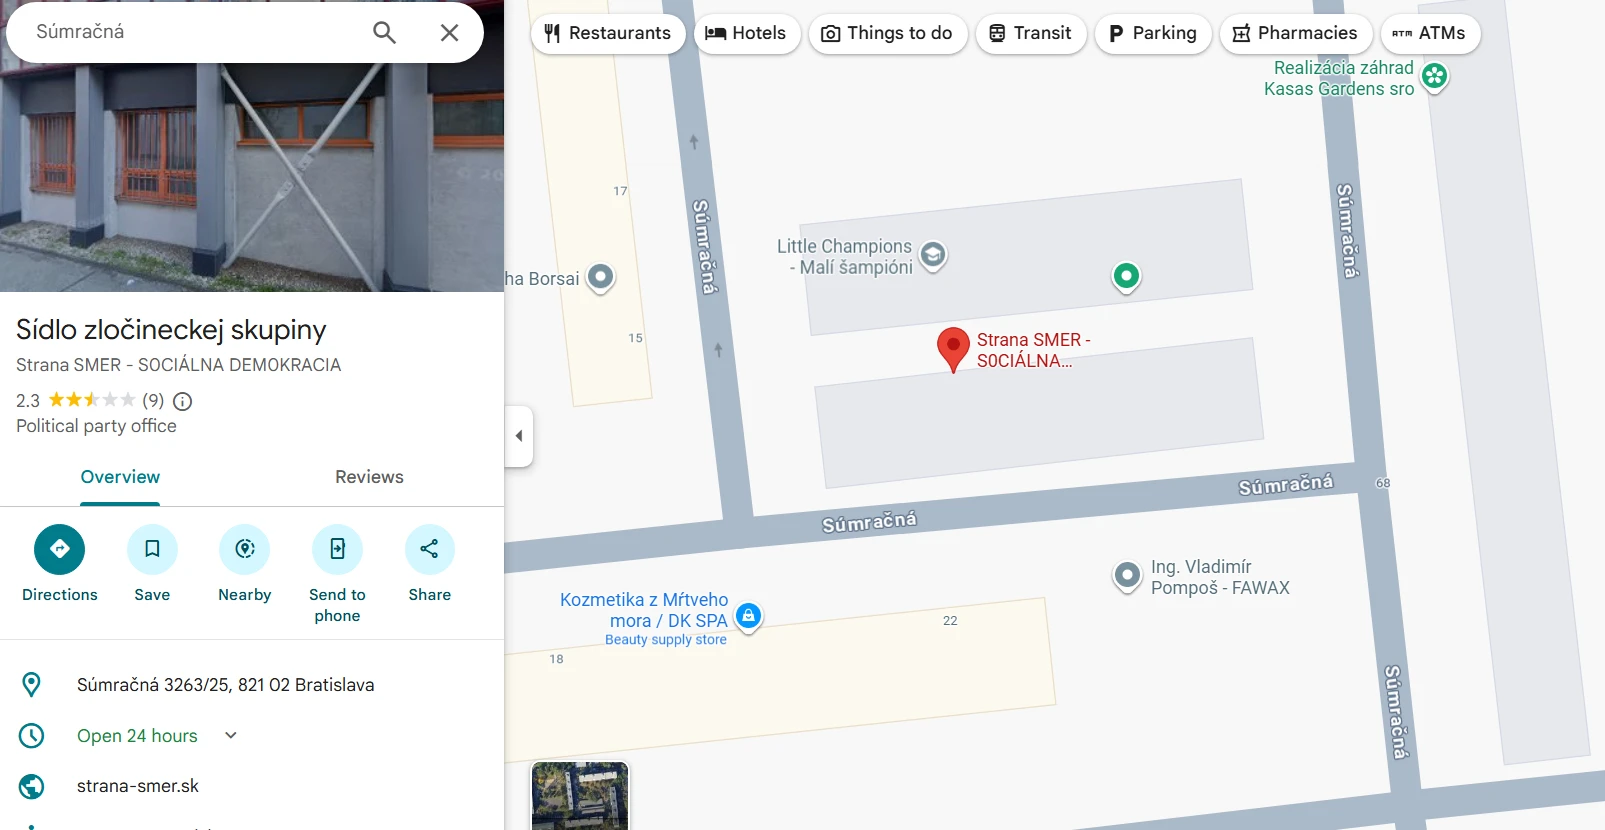Select Little Champions school marker

tap(933, 256)
